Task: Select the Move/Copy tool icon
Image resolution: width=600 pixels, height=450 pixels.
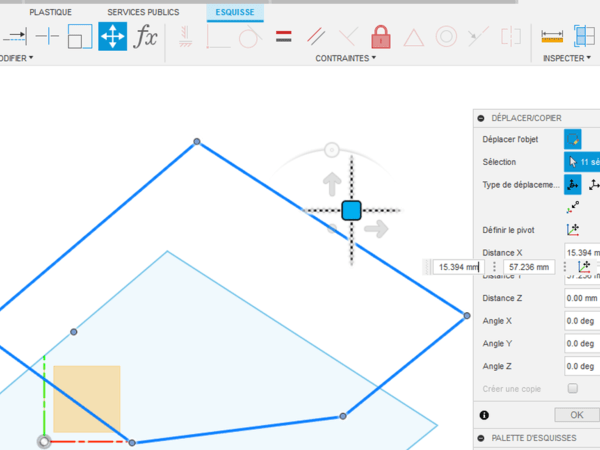Action: click(112, 38)
